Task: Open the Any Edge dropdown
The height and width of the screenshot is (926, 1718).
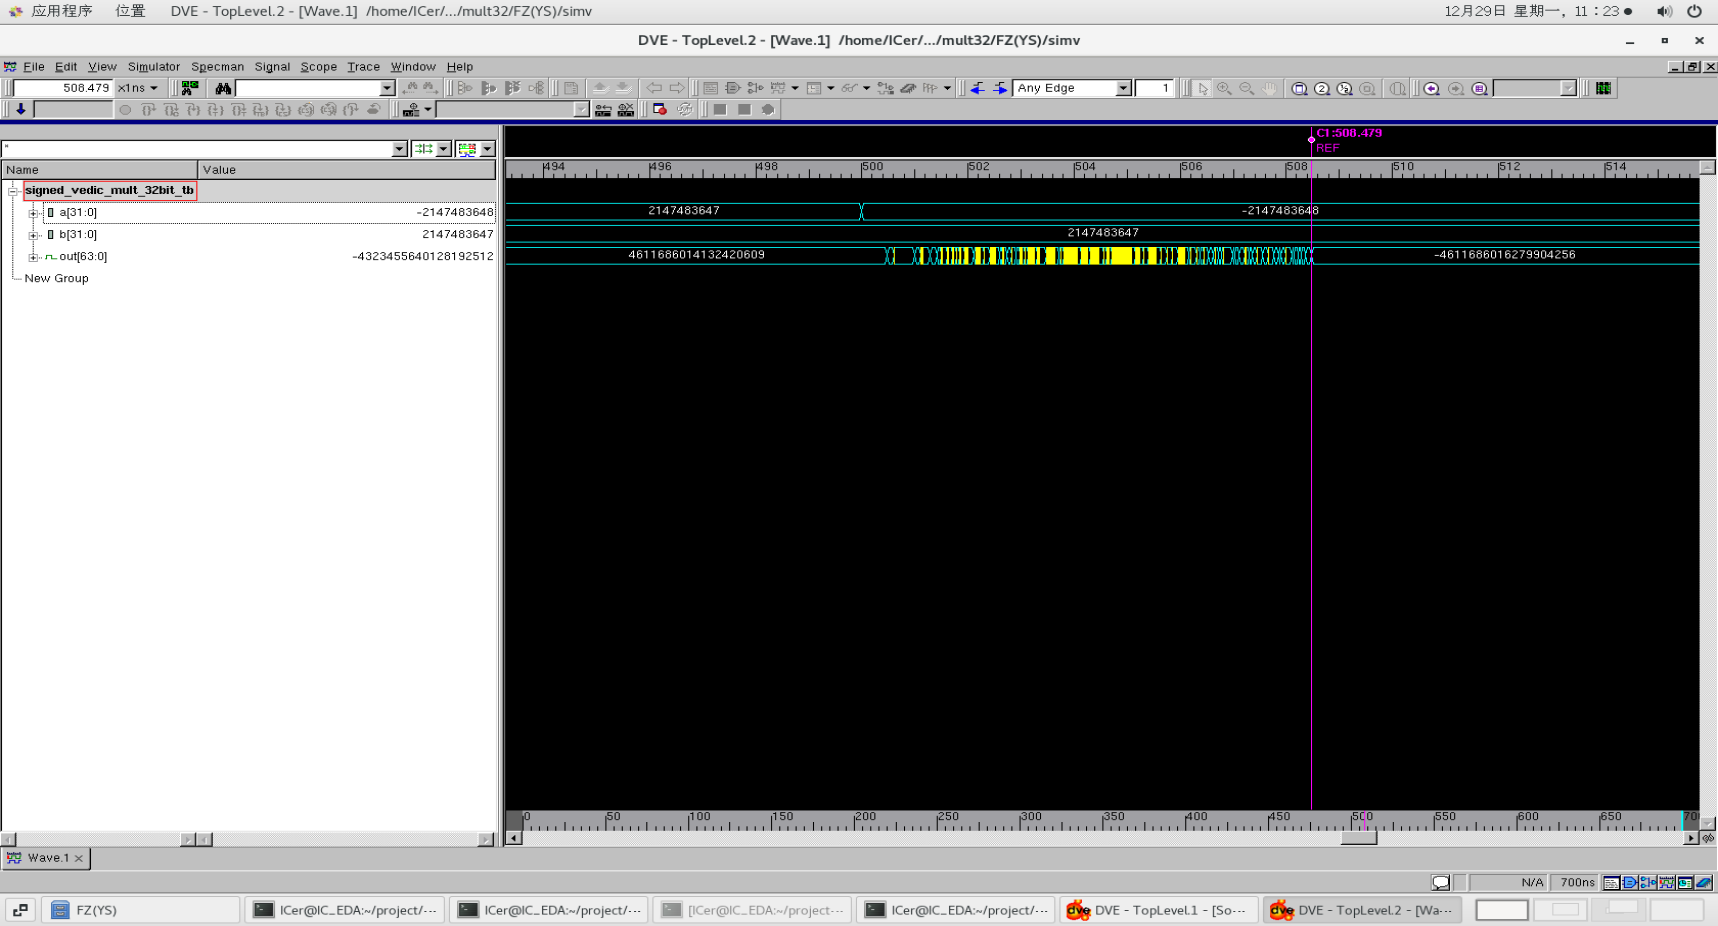Action: pos(1122,88)
